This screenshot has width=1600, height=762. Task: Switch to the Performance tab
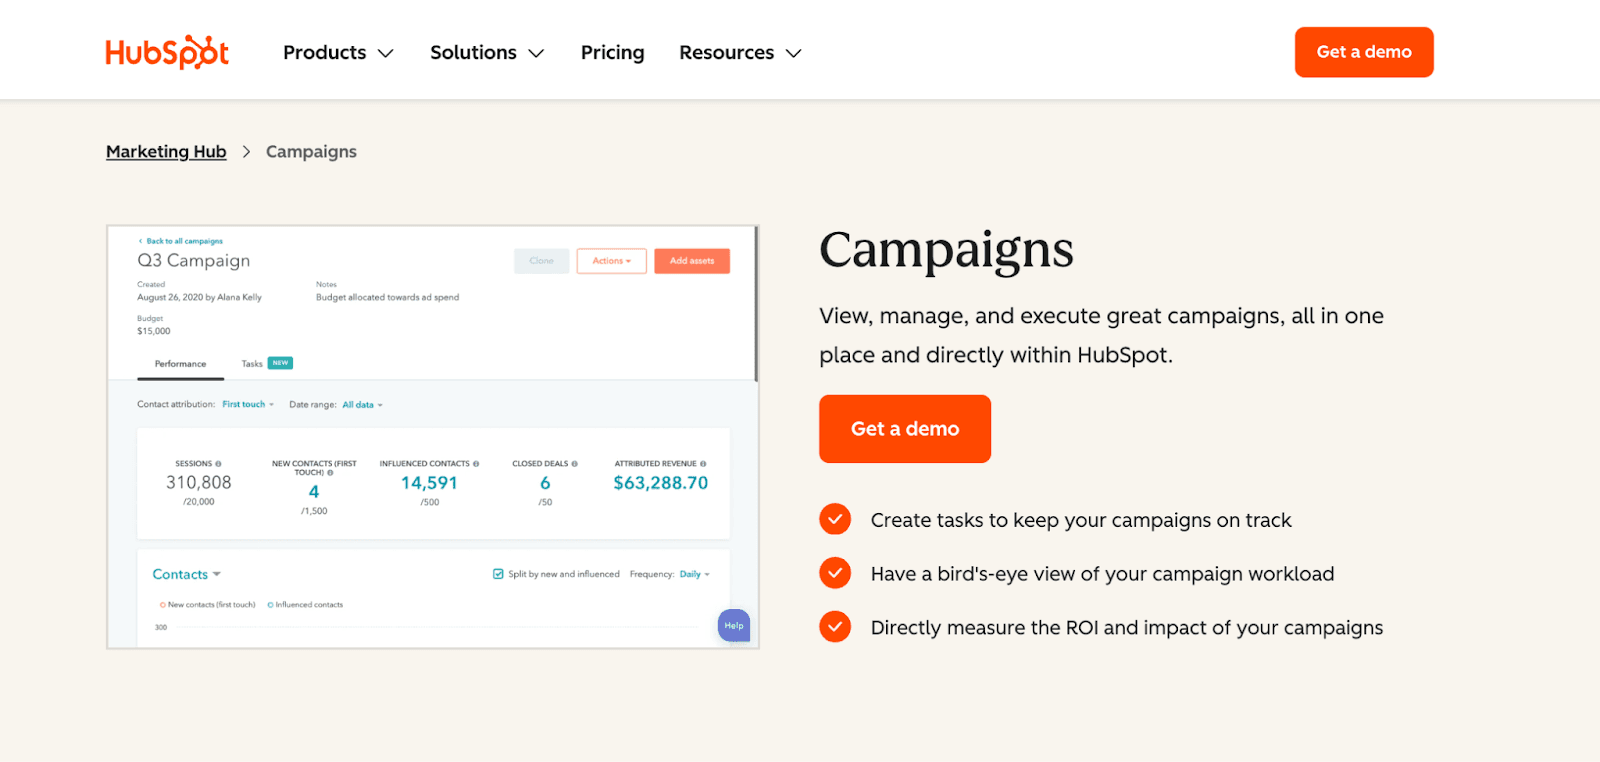tap(180, 364)
